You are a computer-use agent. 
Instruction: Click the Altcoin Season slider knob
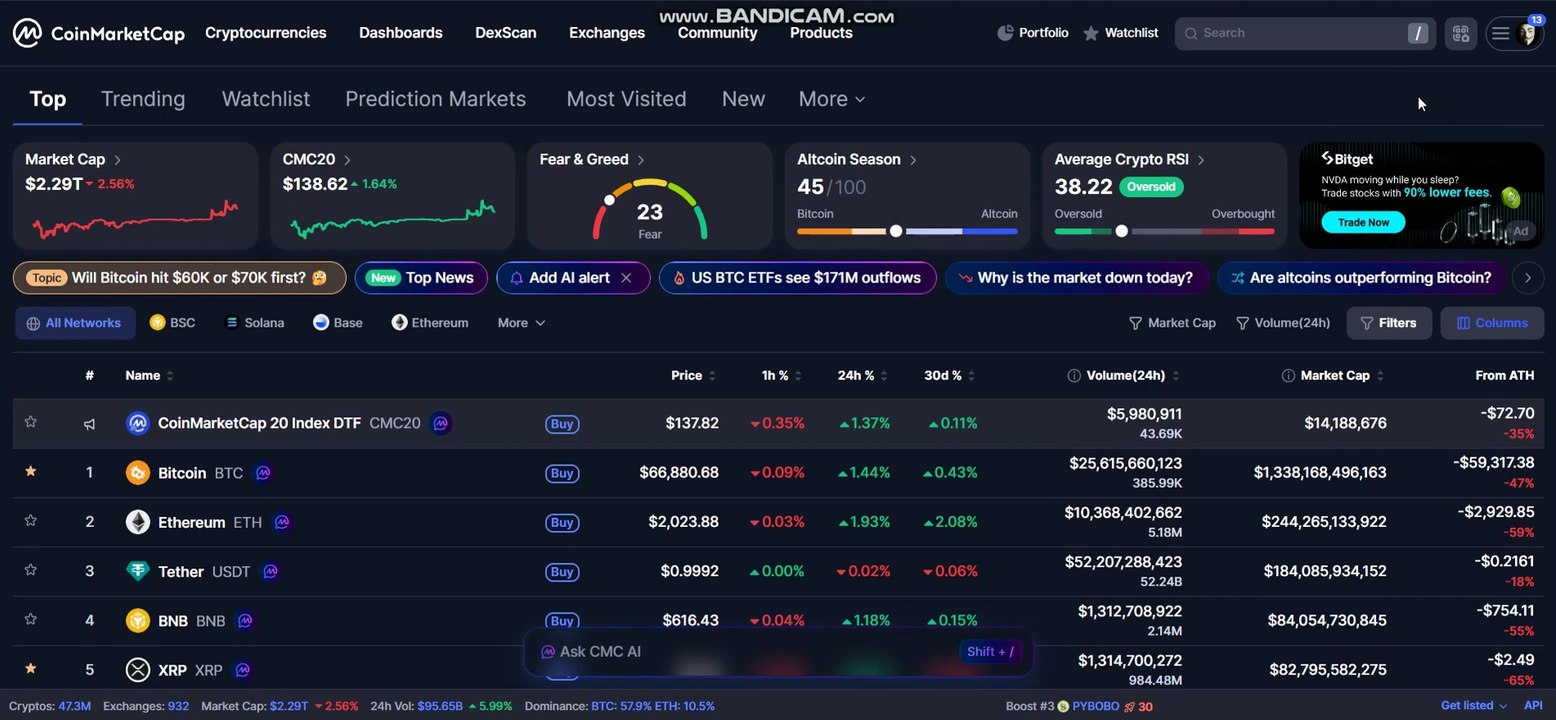(x=896, y=231)
